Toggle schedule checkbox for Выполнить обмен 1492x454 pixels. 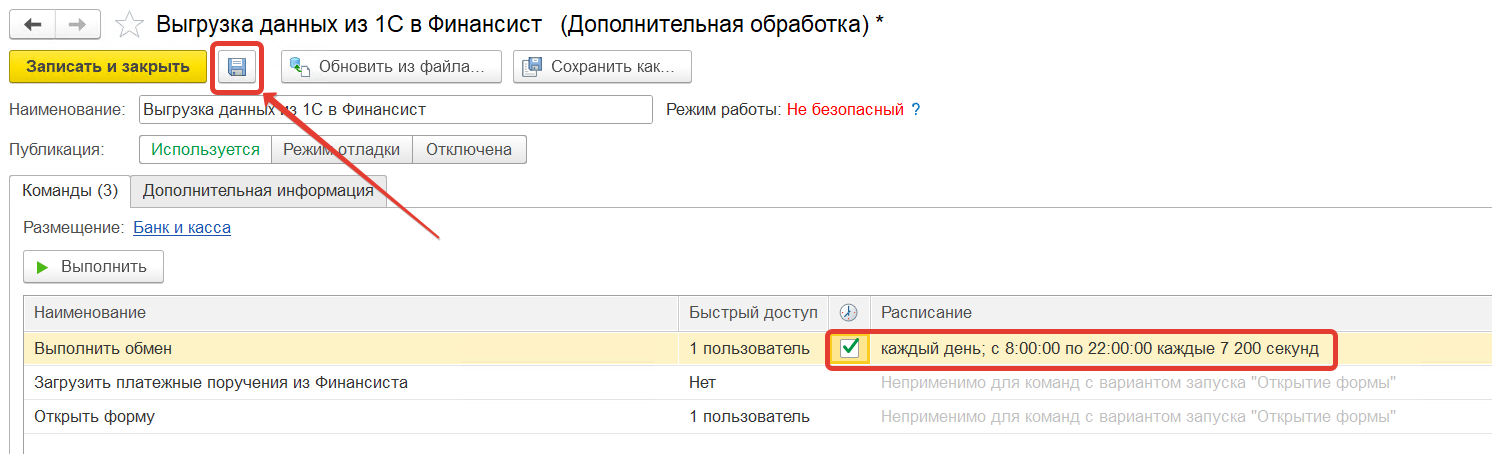click(x=850, y=349)
